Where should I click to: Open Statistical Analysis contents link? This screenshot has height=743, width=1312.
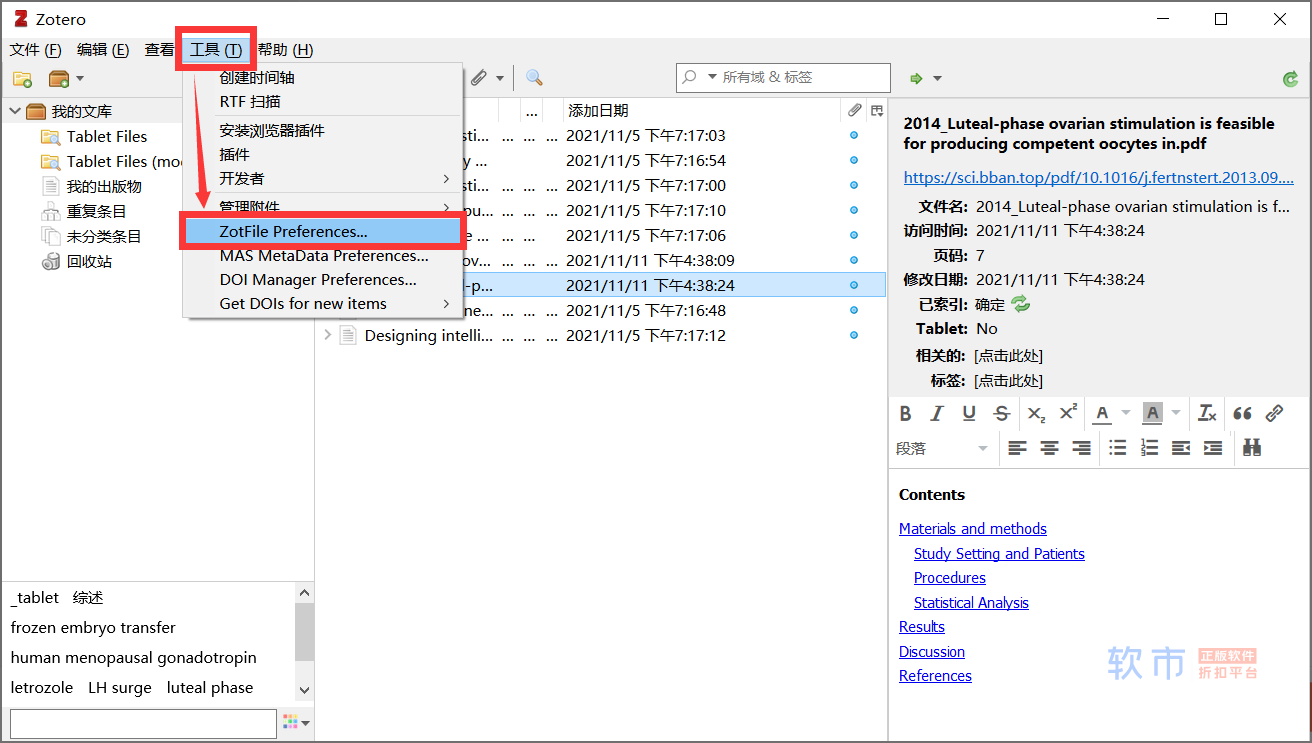(x=970, y=603)
